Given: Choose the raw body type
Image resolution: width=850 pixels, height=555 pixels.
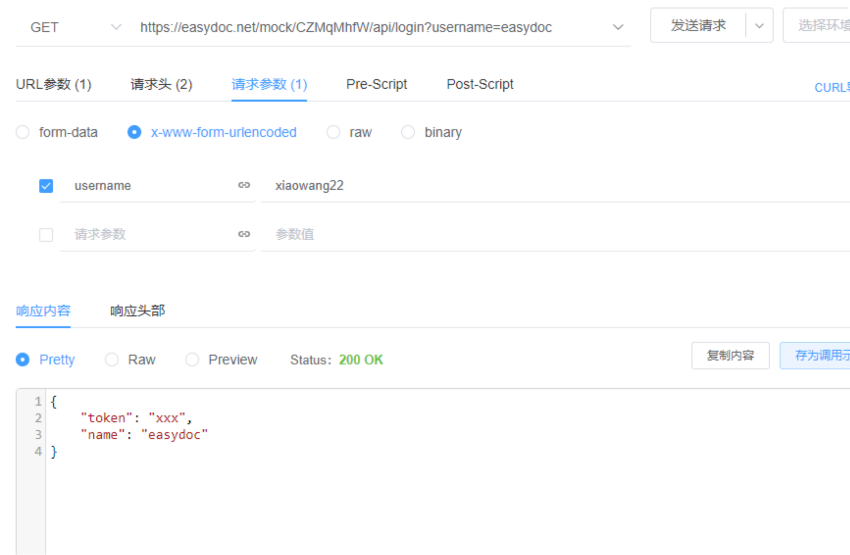Looking at the screenshot, I should tap(334, 132).
